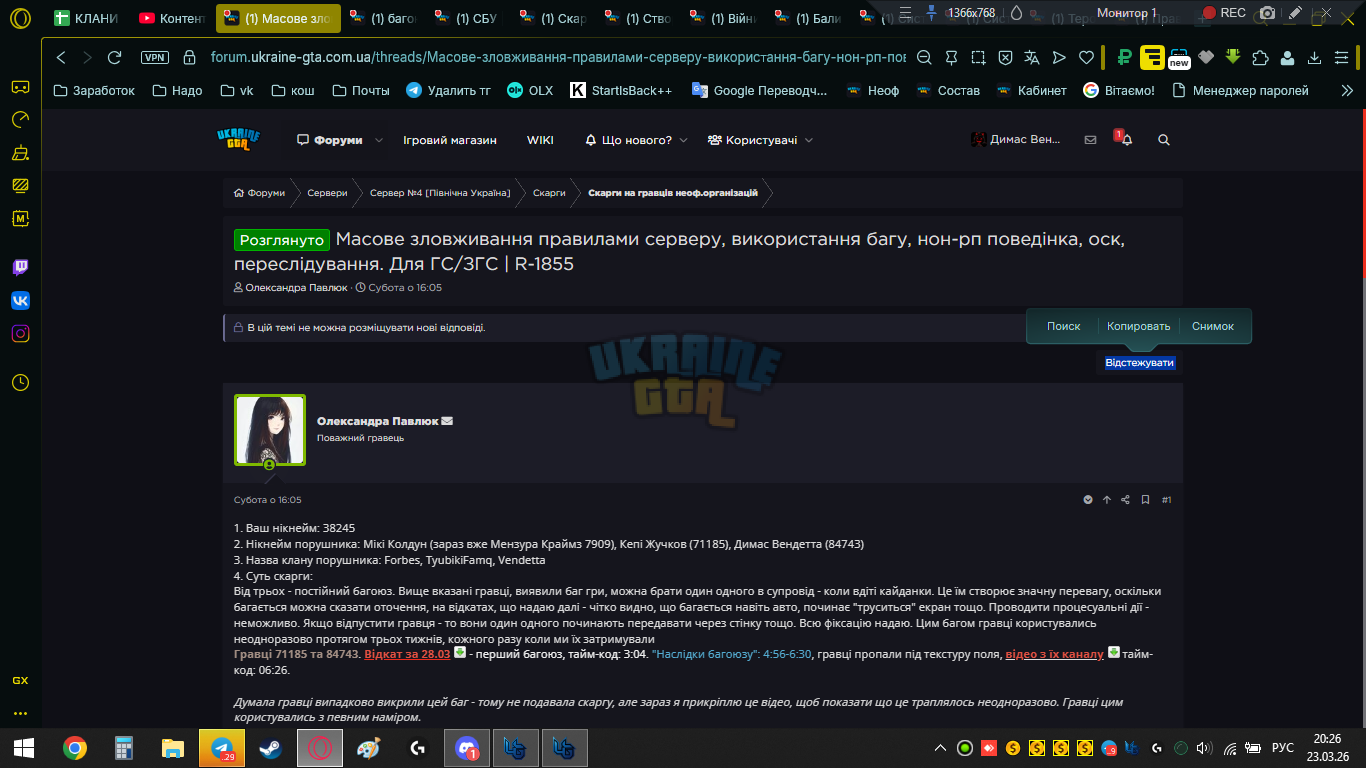The height and width of the screenshot is (768, 1366).
Task: Open OLX bookmark
Action: pyautogui.click(x=530, y=90)
